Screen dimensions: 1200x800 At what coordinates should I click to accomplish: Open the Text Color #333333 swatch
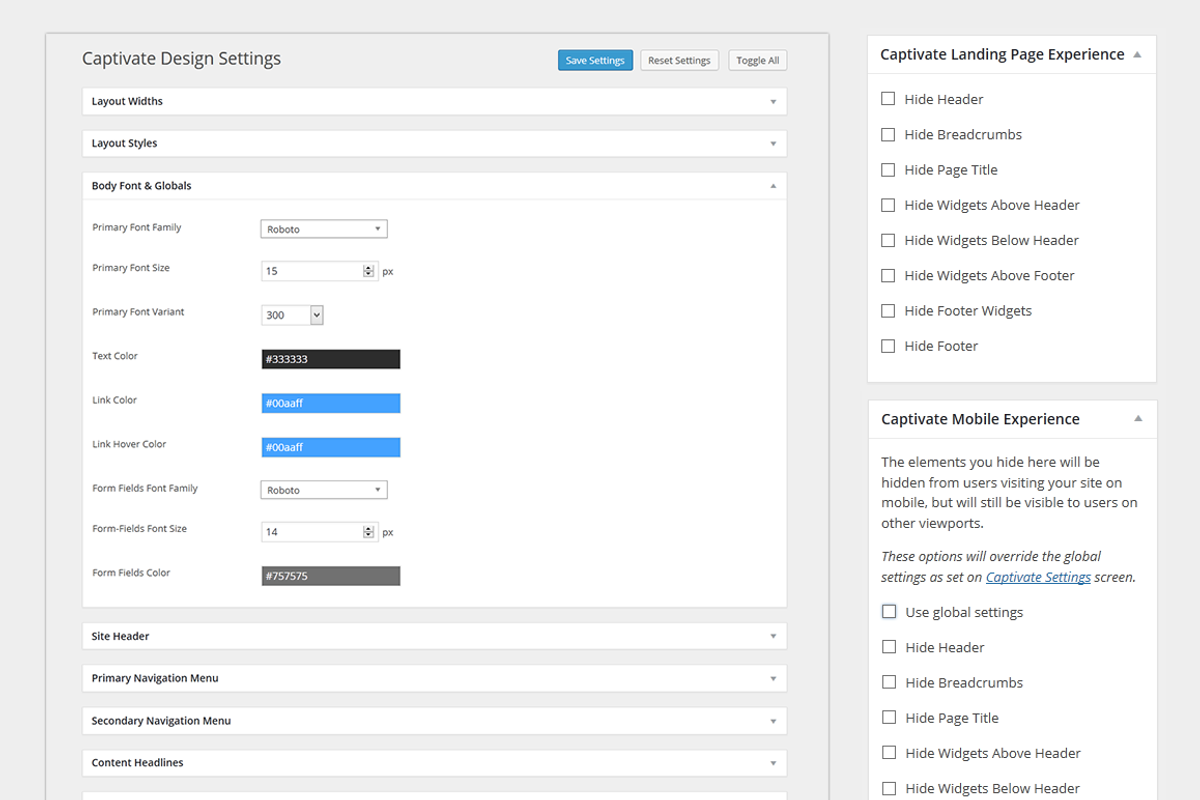click(x=331, y=359)
